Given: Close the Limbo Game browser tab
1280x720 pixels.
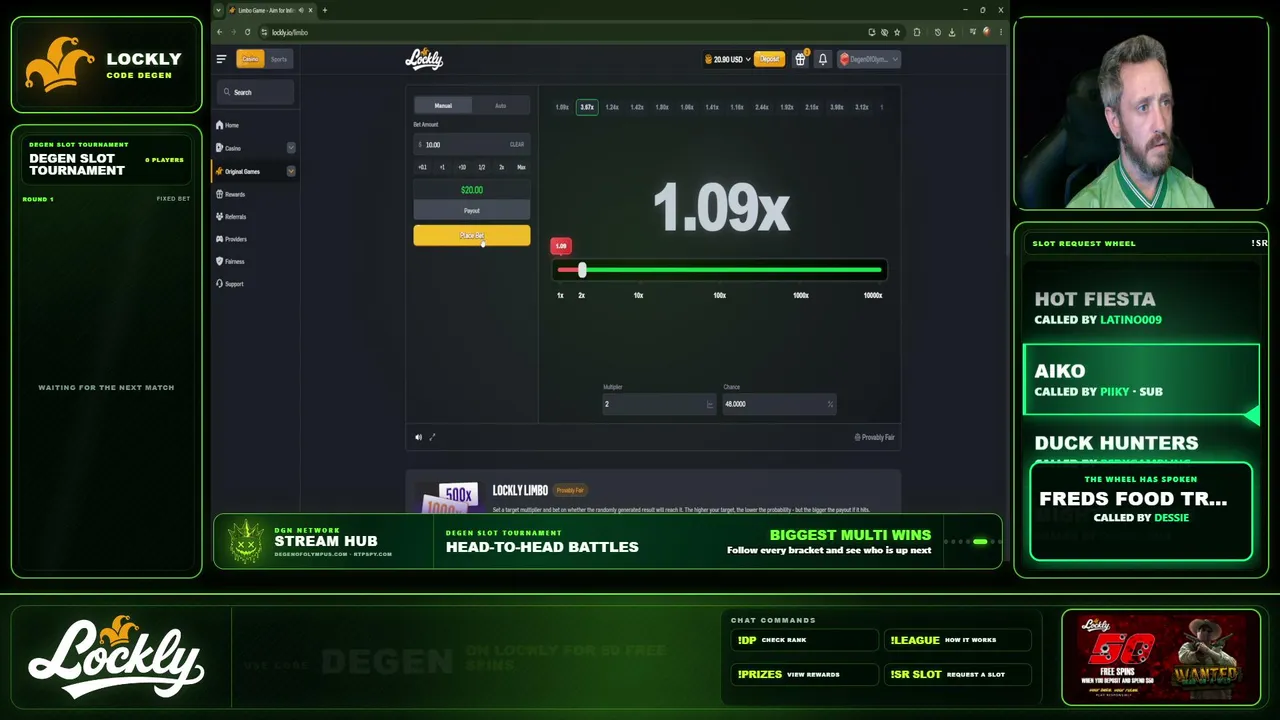Looking at the screenshot, I should pyautogui.click(x=311, y=10).
